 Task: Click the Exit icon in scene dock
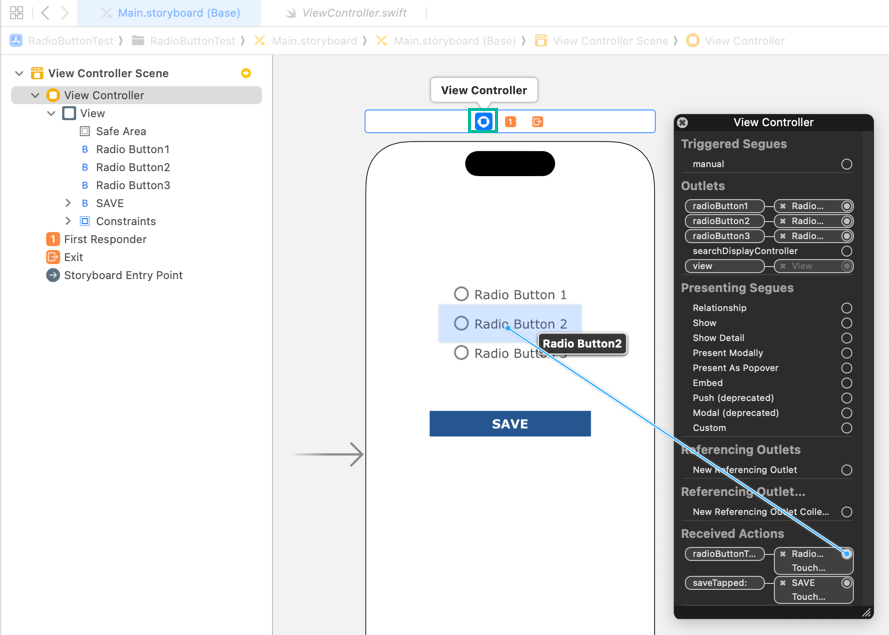[537, 121]
